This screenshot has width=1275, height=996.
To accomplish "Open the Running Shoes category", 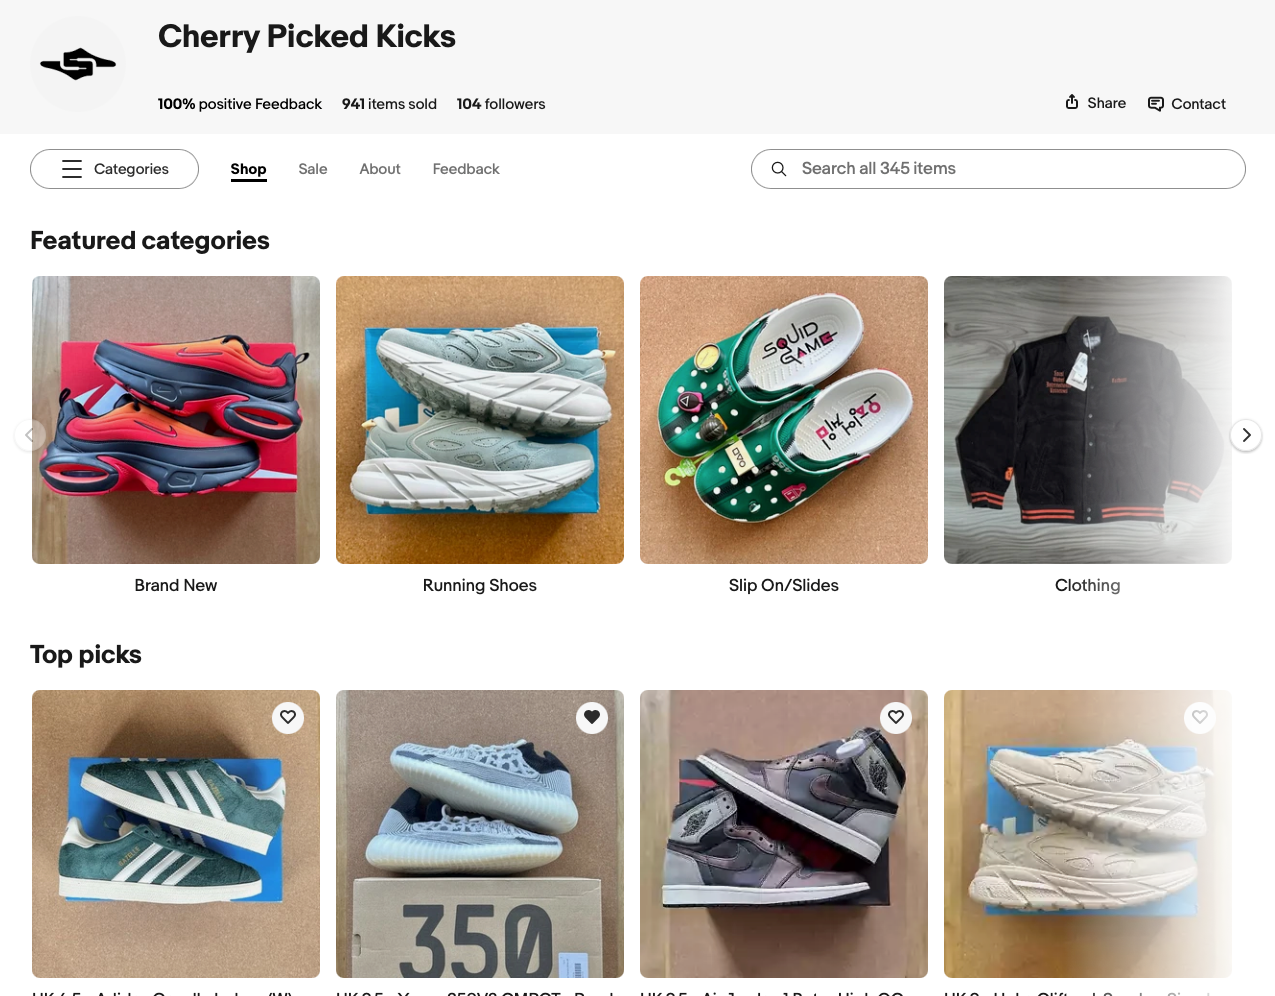I will point(480,420).
